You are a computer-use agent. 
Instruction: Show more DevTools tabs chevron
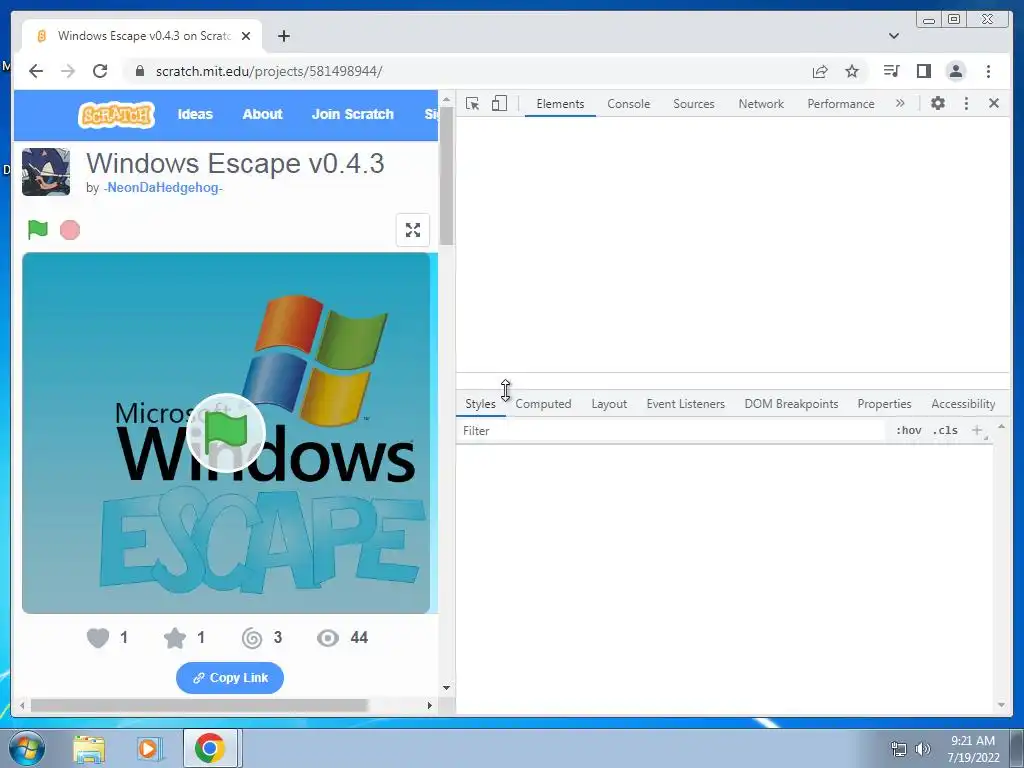(900, 103)
